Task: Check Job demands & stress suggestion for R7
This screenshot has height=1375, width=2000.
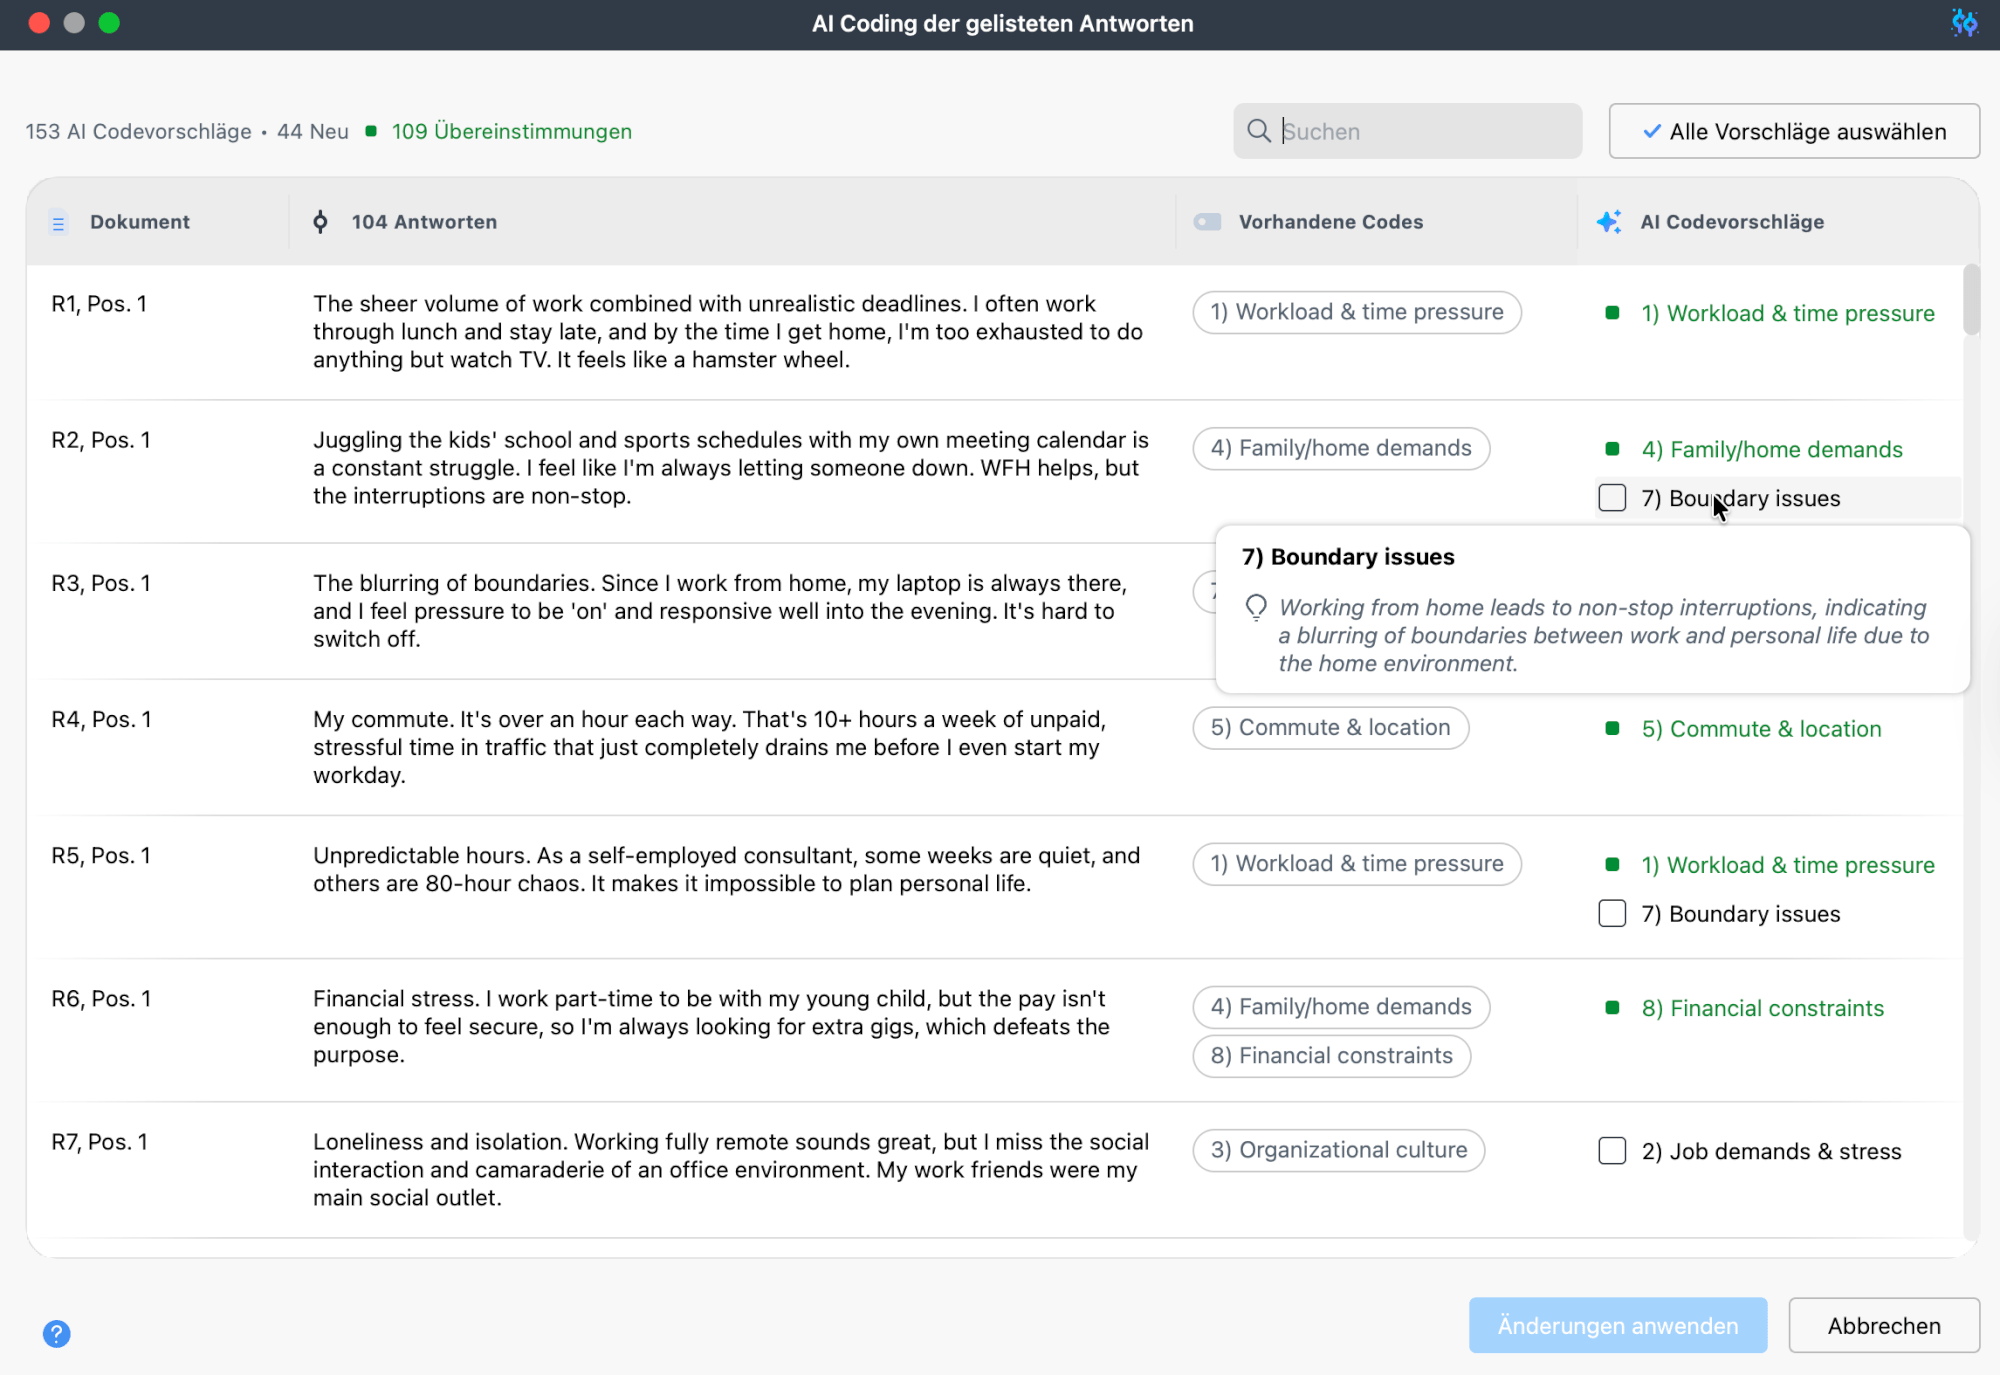Action: point(1612,1151)
